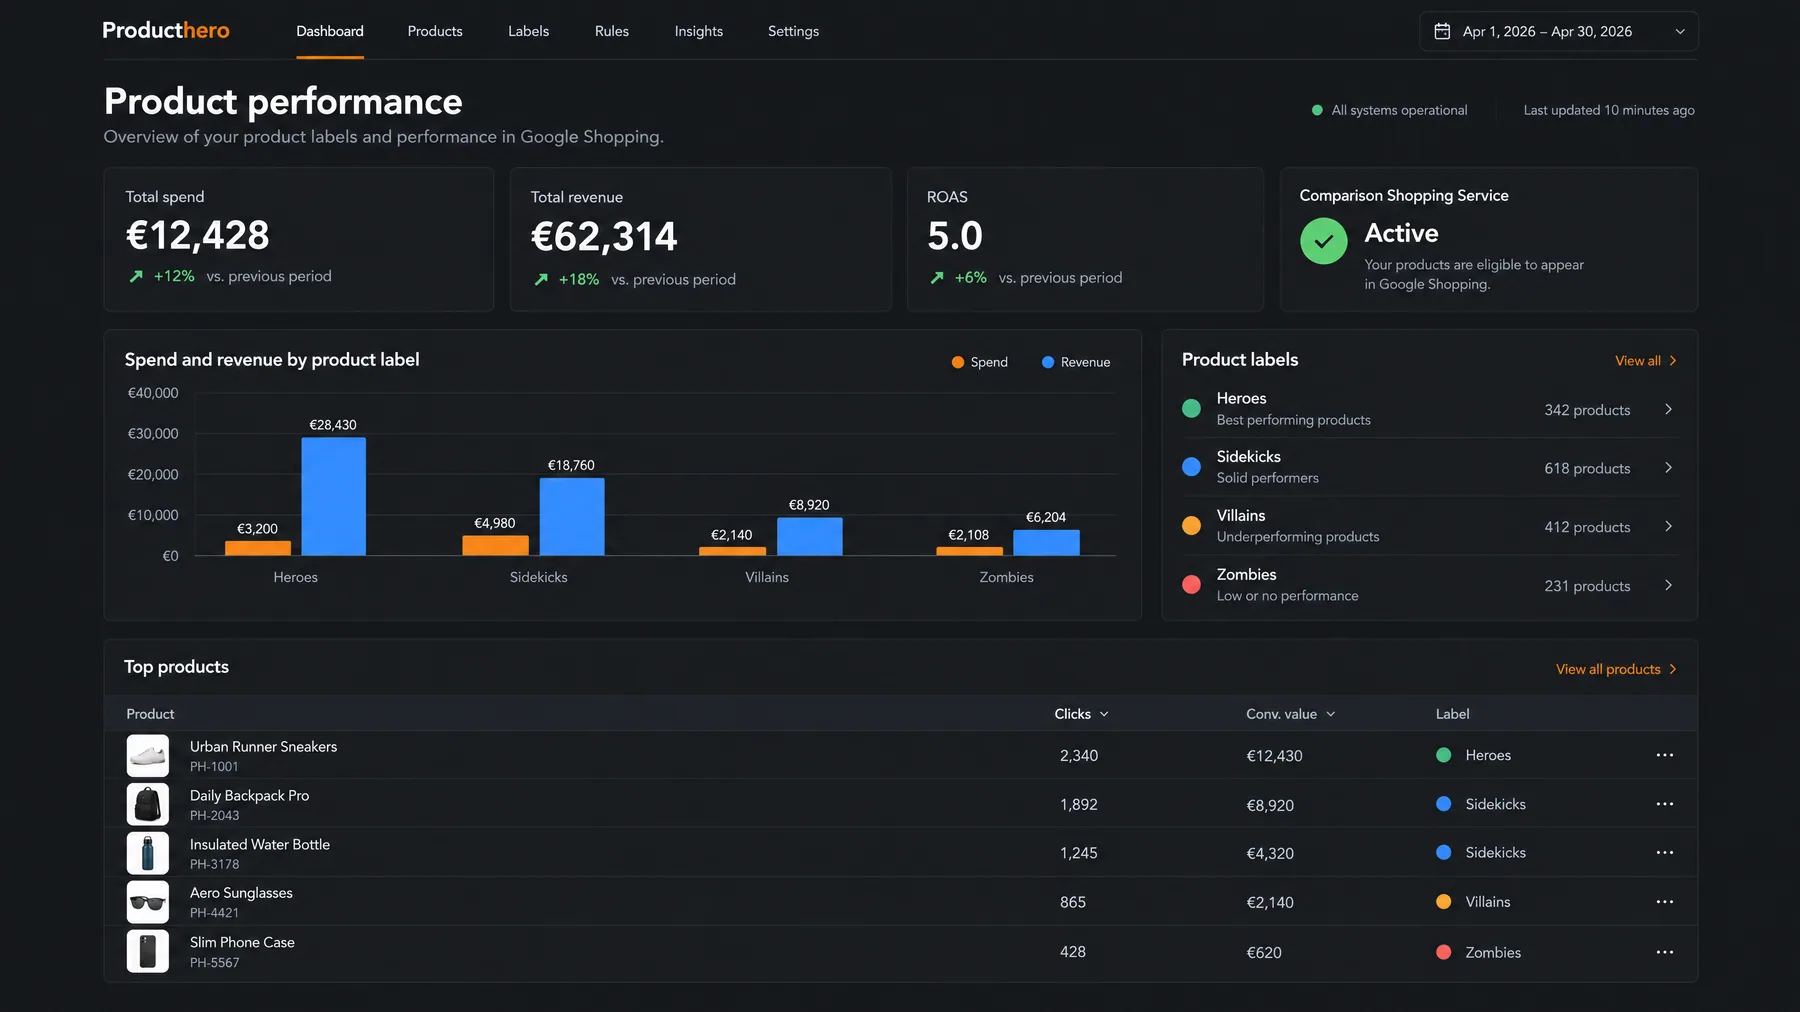Screen dimensions: 1800x1012
Task: Open the Slim Phone Case thumbnail
Action: [x=148, y=951]
